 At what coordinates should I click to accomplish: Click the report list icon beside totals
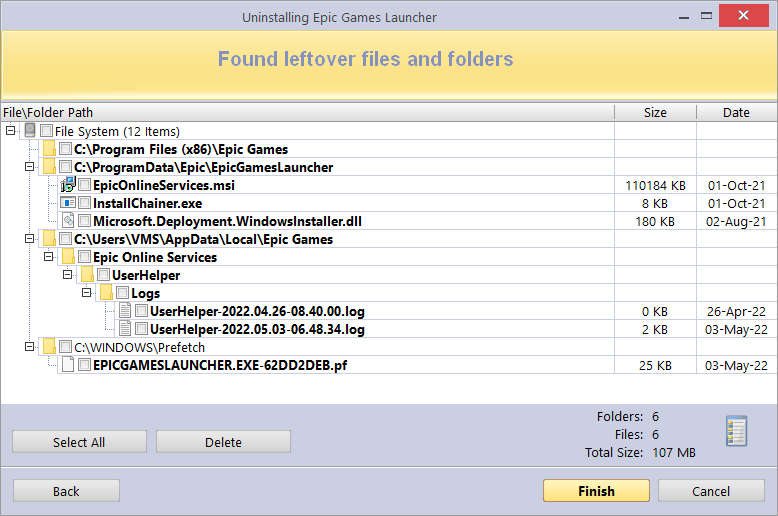click(x=736, y=431)
